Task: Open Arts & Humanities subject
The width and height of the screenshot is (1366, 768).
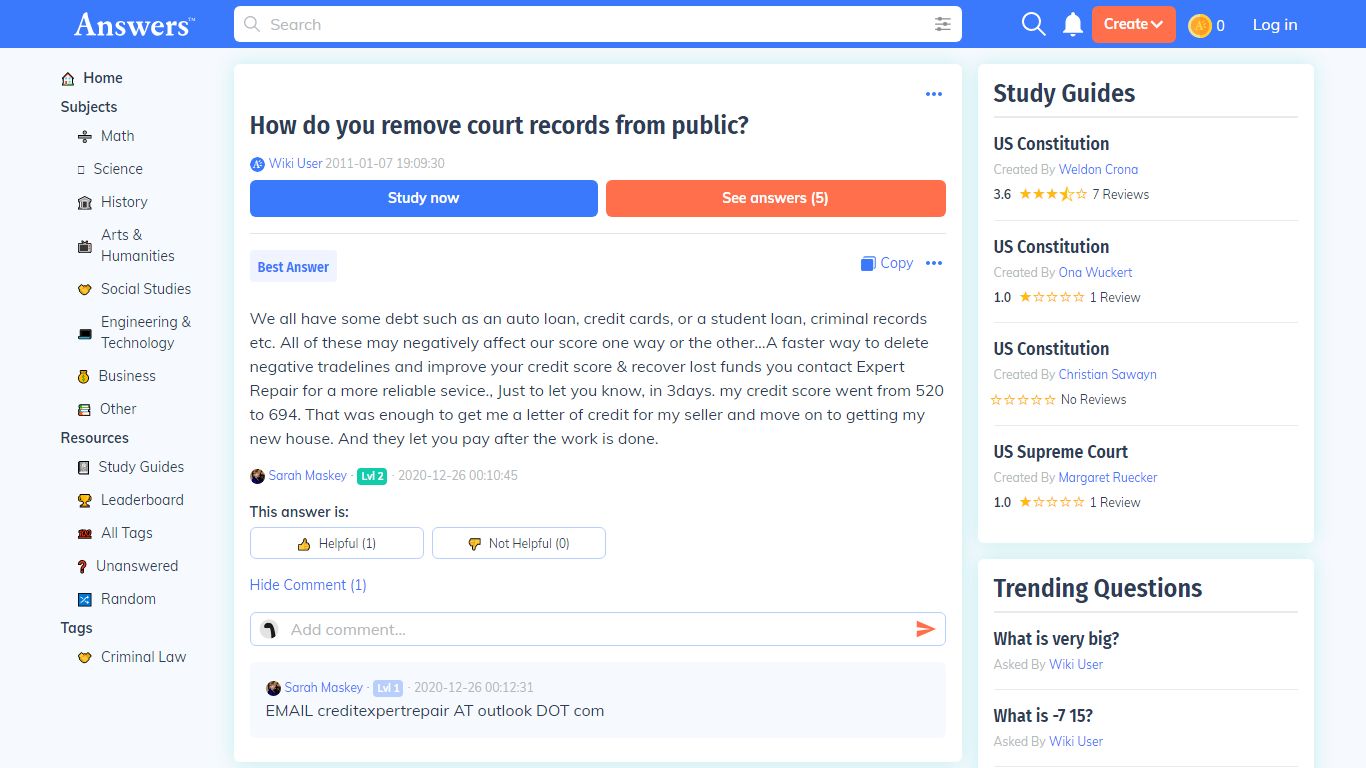Action: point(137,245)
